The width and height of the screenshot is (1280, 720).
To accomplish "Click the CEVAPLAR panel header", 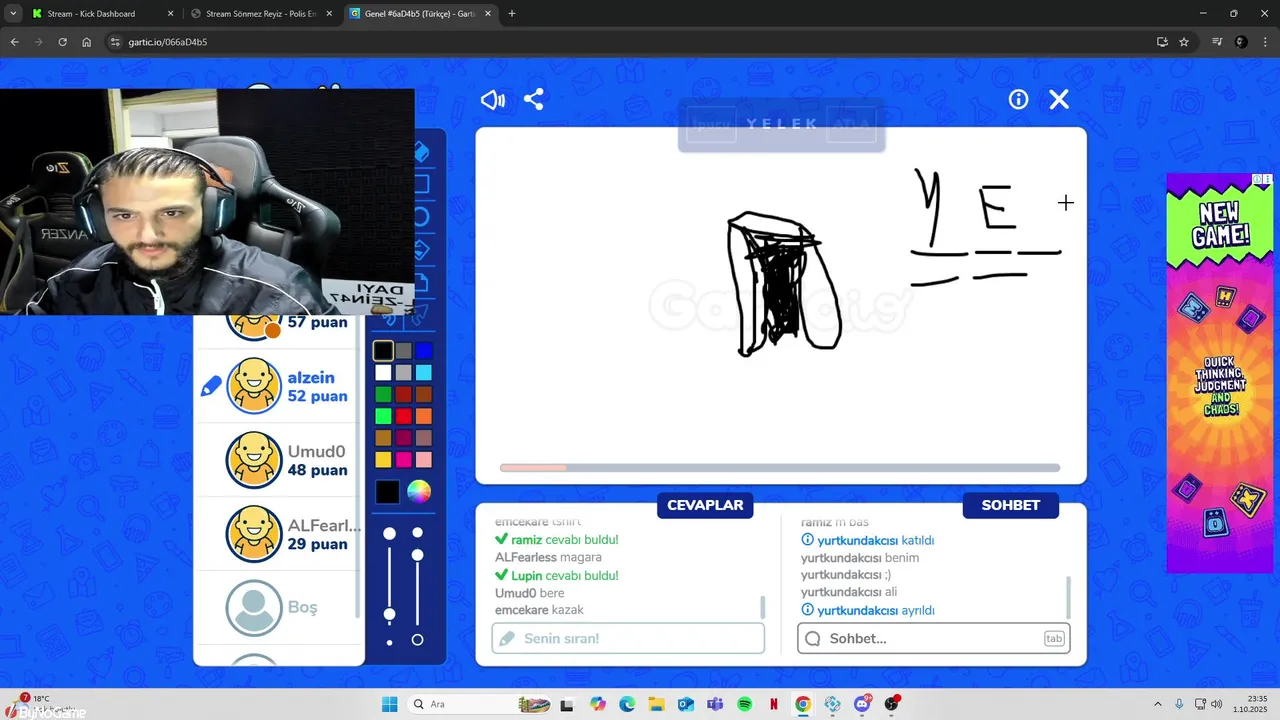I will (705, 505).
